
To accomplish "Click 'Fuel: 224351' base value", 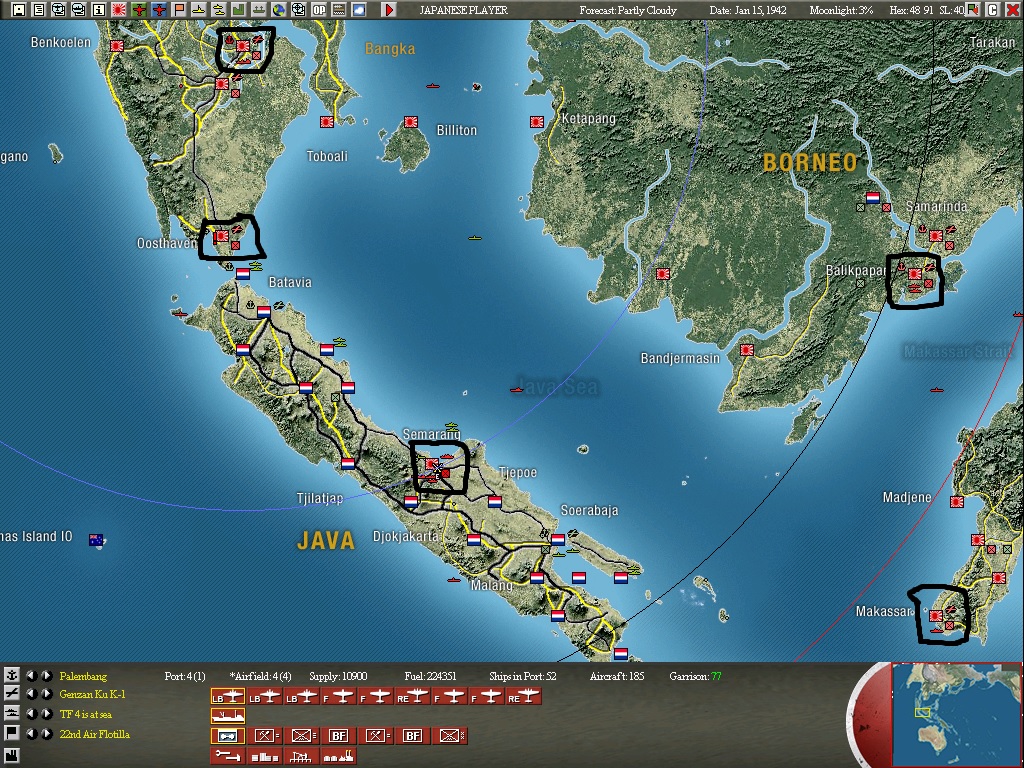I will (x=430, y=676).
